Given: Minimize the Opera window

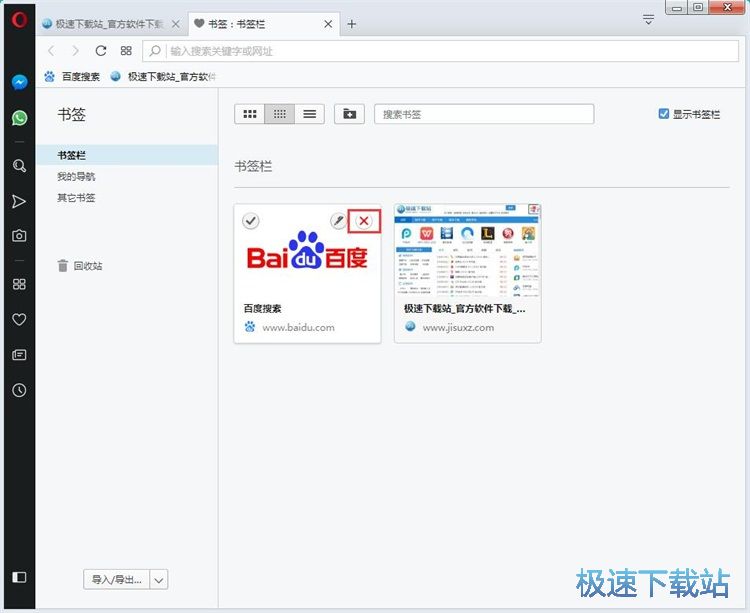Looking at the screenshot, I should pyautogui.click(x=676, y=7).
